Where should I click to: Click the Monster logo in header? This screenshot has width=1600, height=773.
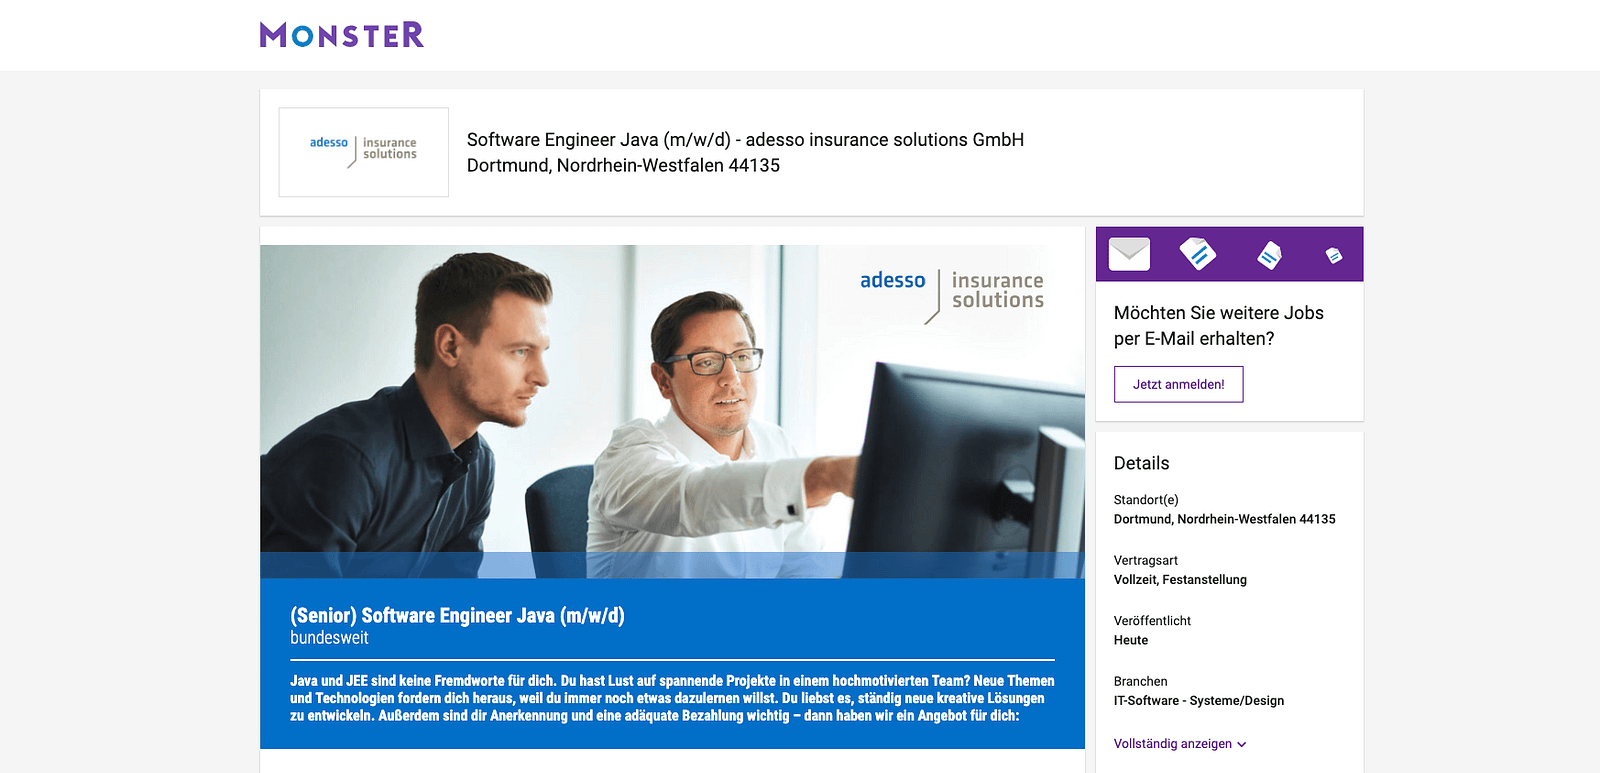(342, 35)
